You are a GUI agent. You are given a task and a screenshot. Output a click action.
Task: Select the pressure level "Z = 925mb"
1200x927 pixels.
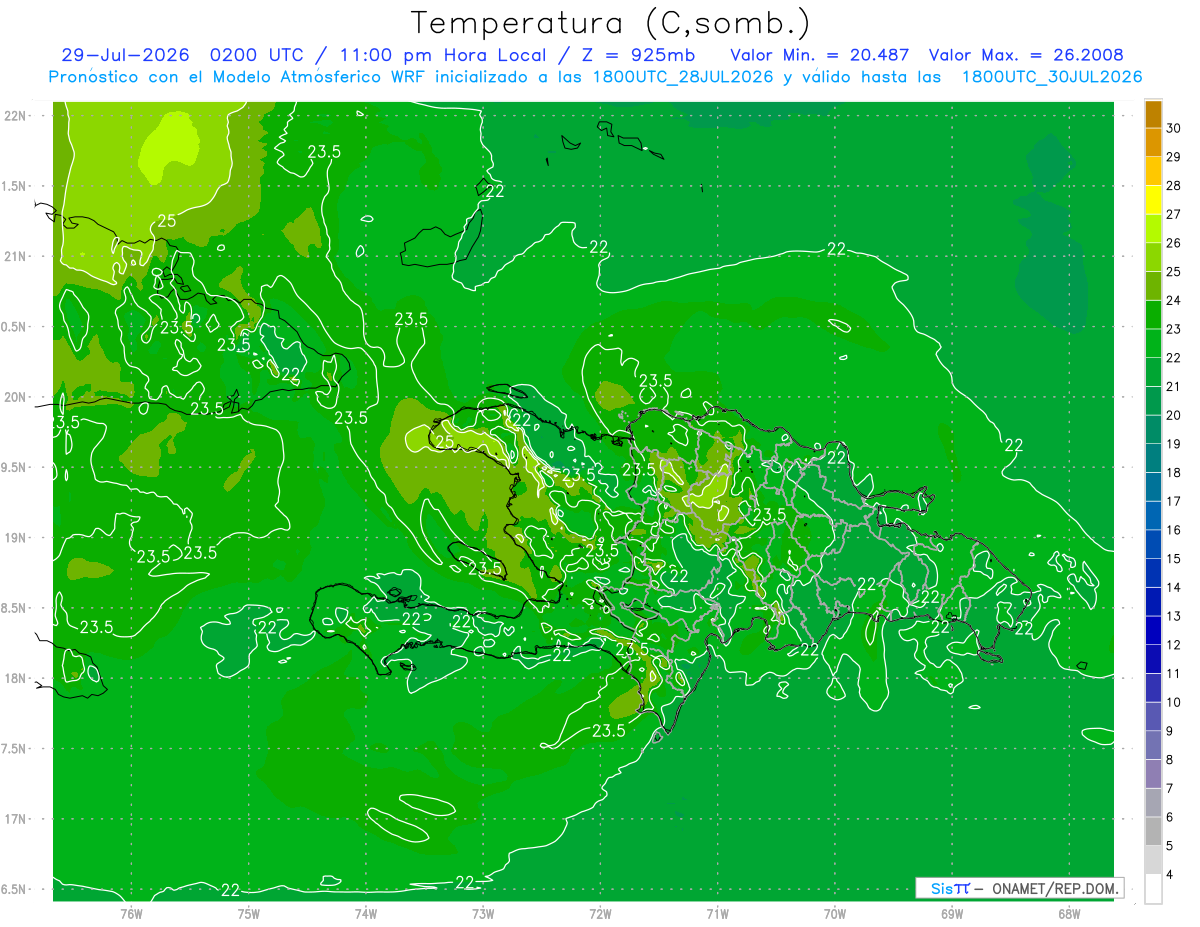tap(639, 55)
